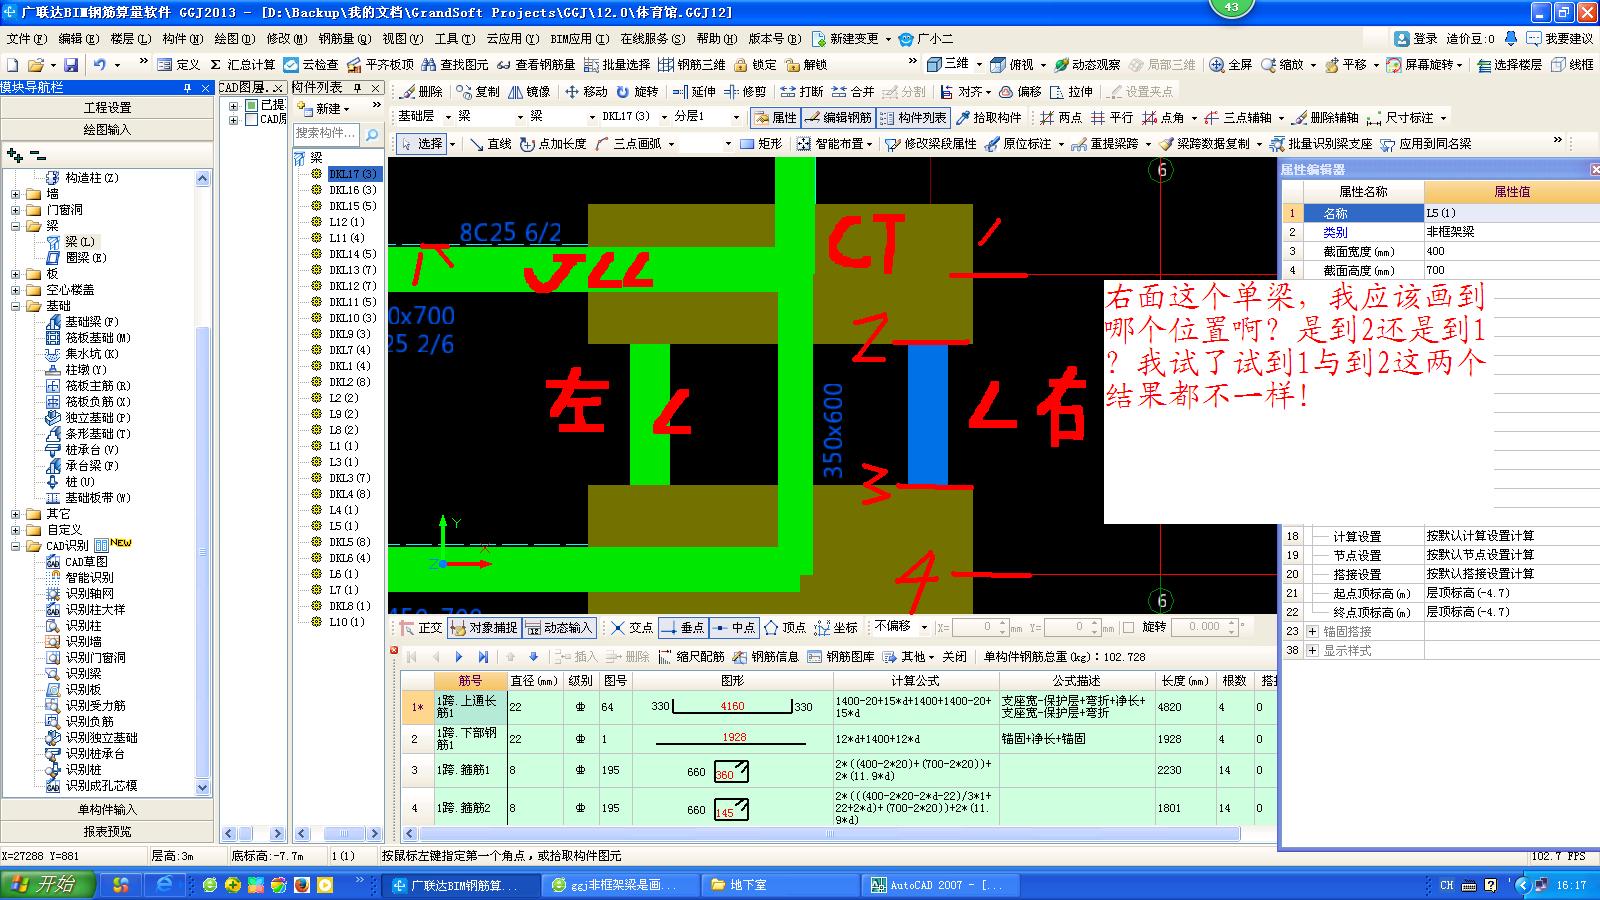The image size is (1600, 900).
Task: Pick the 移动 move tool
Action: pyautogui.click(x=586, y=91)
